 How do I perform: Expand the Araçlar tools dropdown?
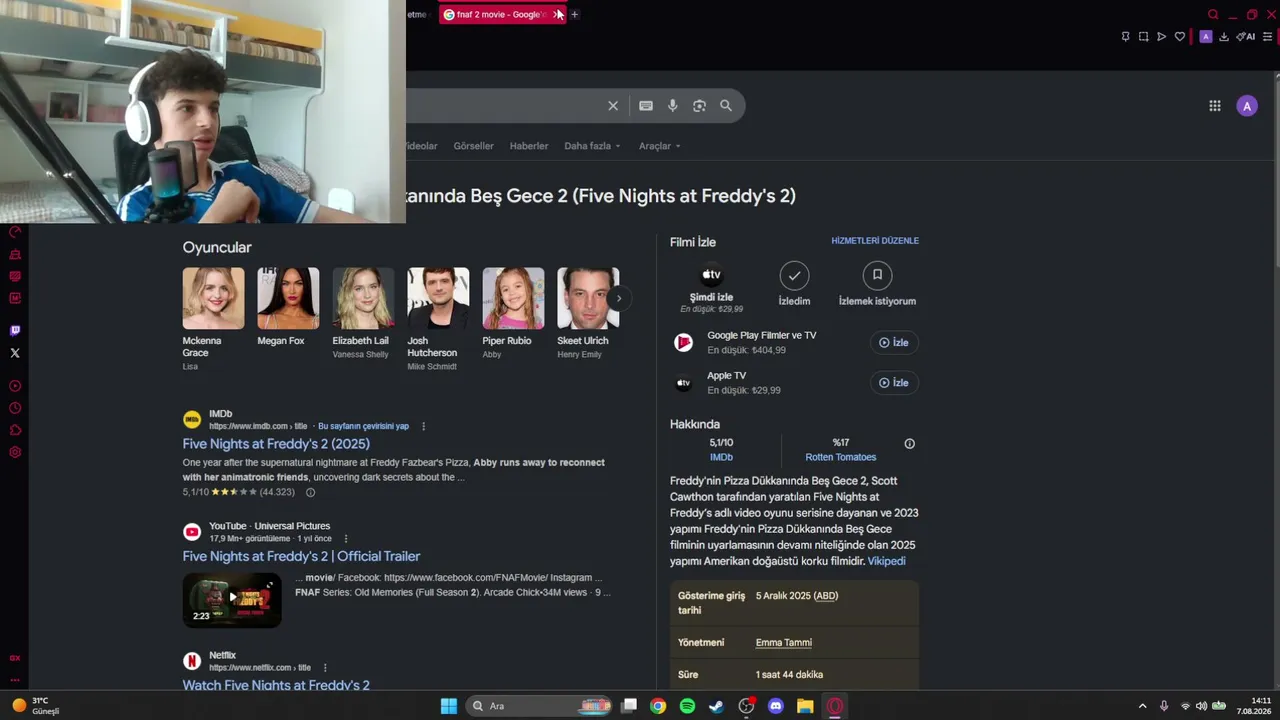[660, 146]
